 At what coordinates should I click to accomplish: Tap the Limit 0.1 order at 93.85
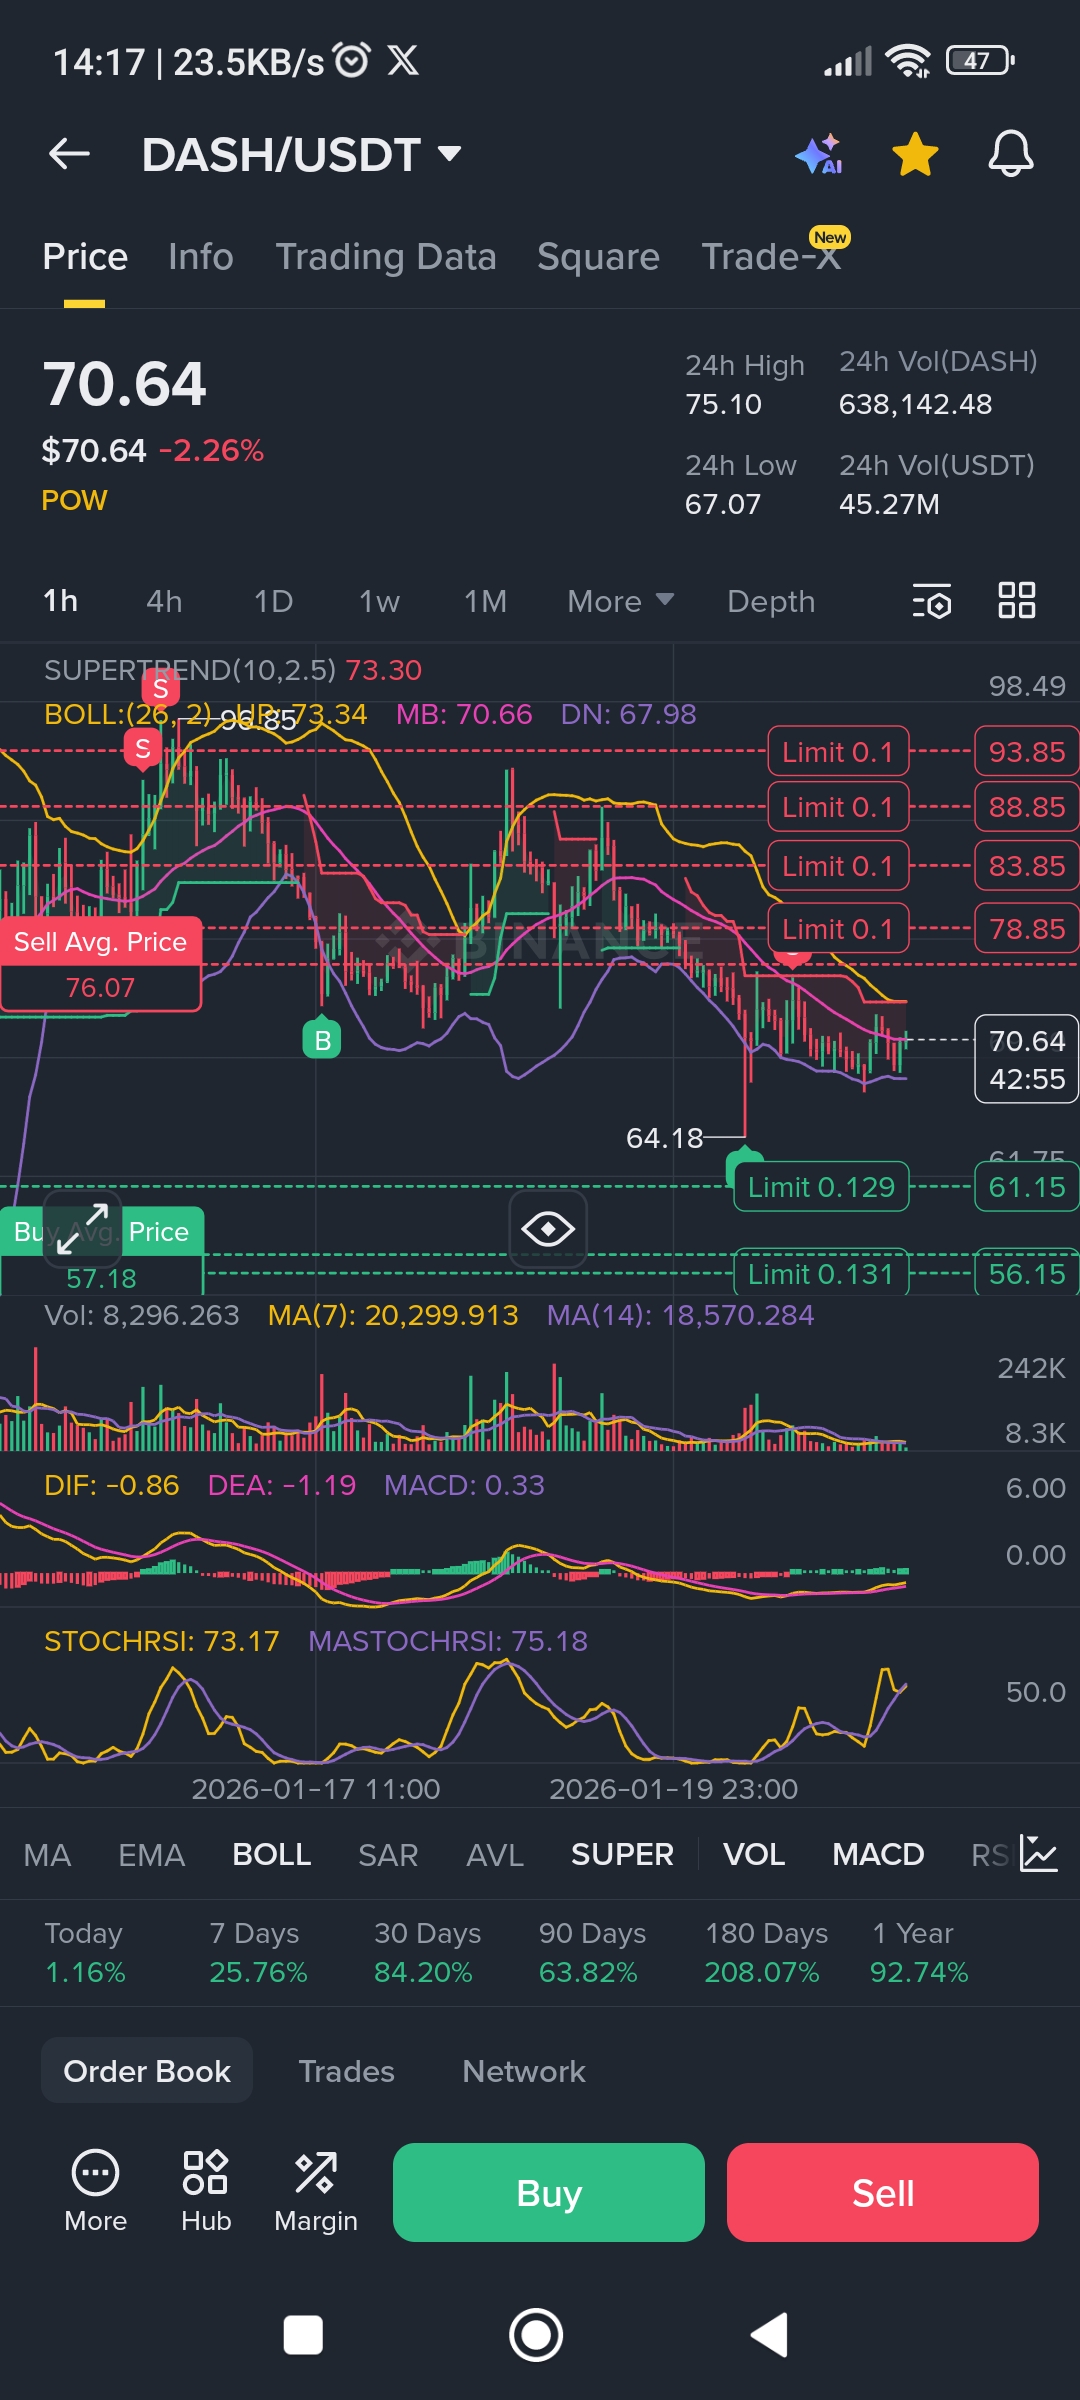click(838, 751)
